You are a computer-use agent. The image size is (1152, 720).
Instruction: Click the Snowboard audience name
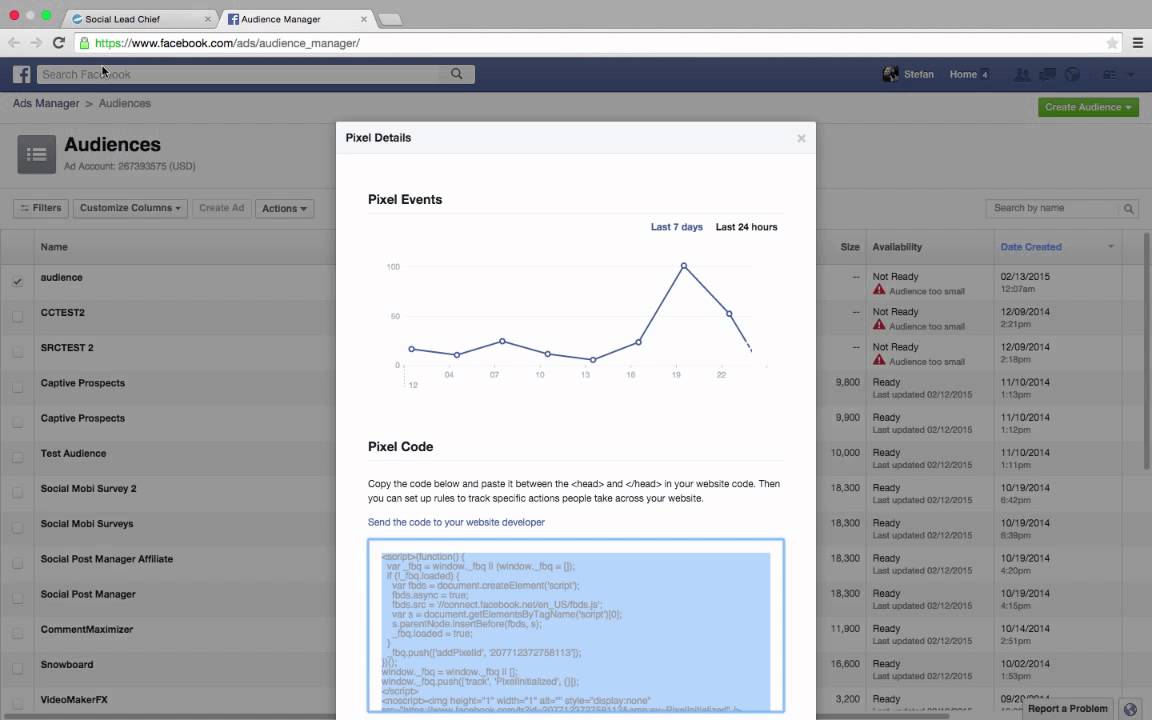67,665
